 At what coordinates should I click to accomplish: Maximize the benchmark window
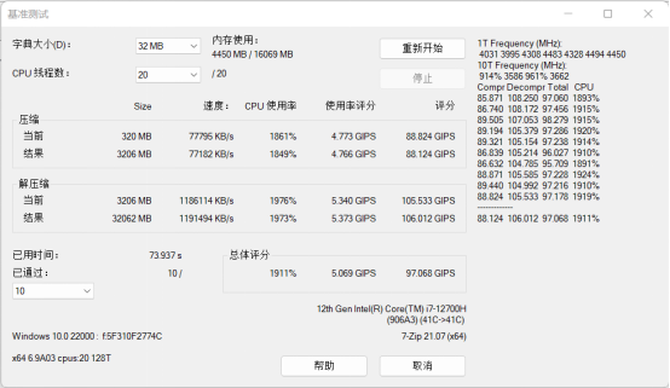pyautogui.click(x=608, y=14)
